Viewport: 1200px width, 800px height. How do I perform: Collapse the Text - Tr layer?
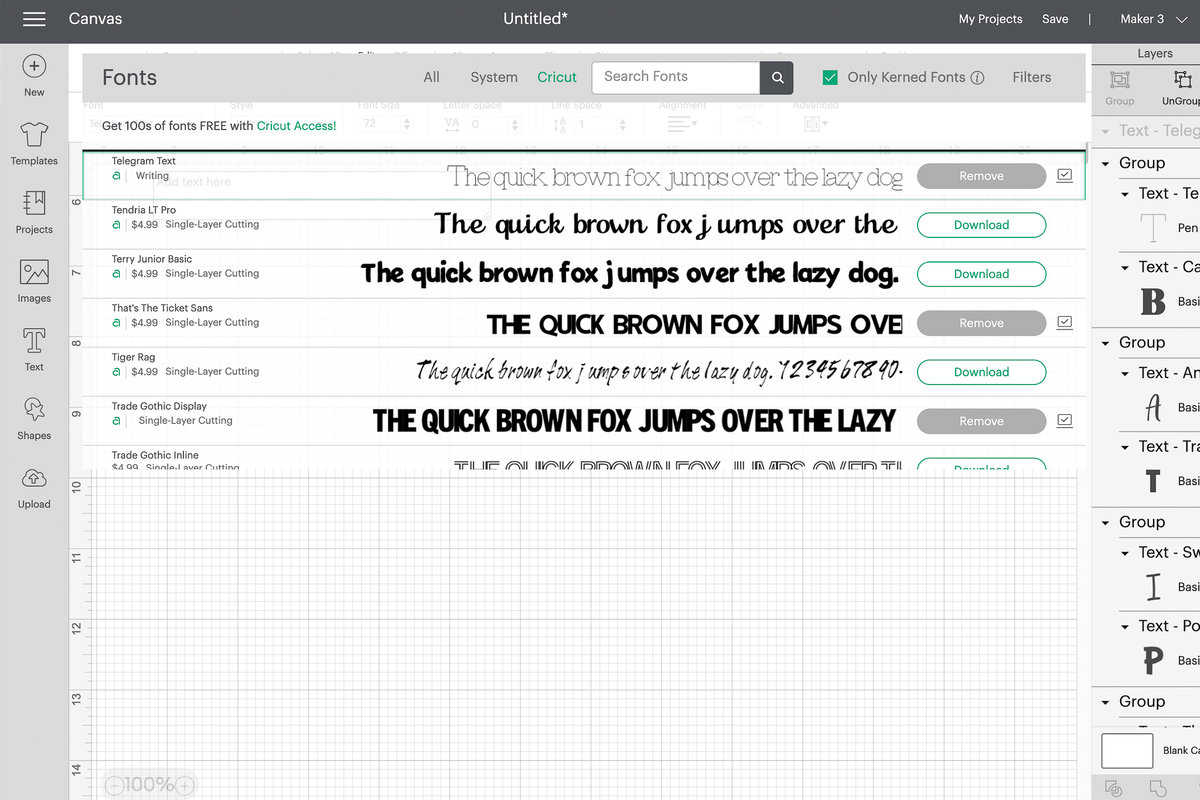[1125, 447]
